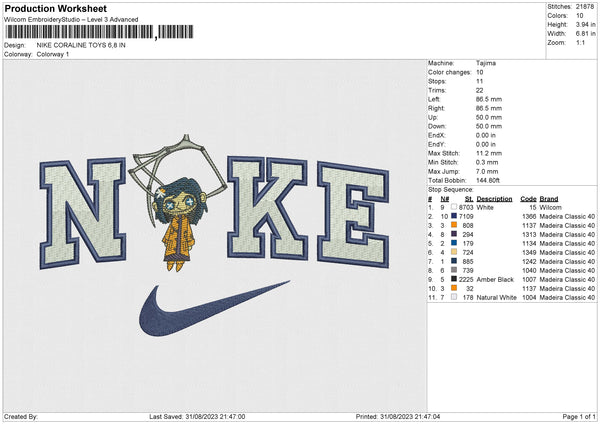Select the Natural White color swatch
Screen dimensions: 600x424
click(454, 297)
